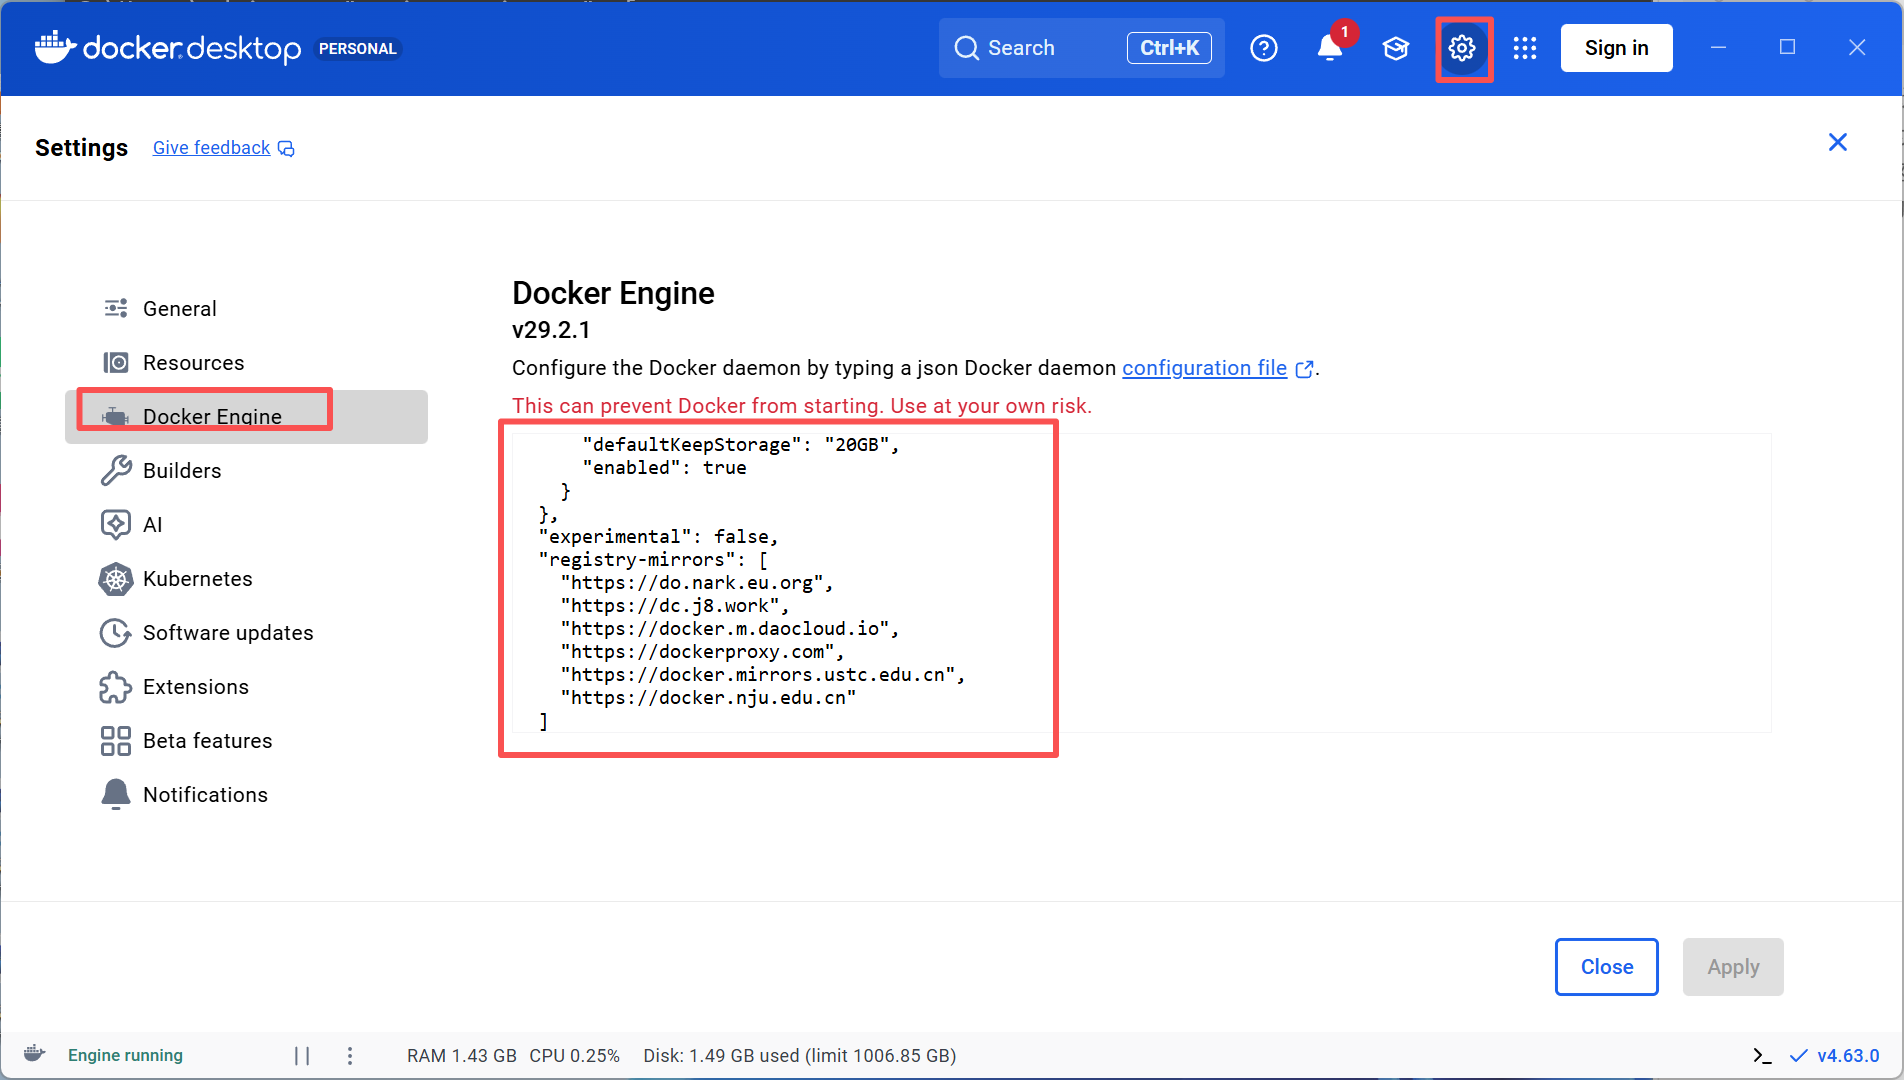Open the Kubernetes settings section

pyautogui.click(x=246, y=578)
